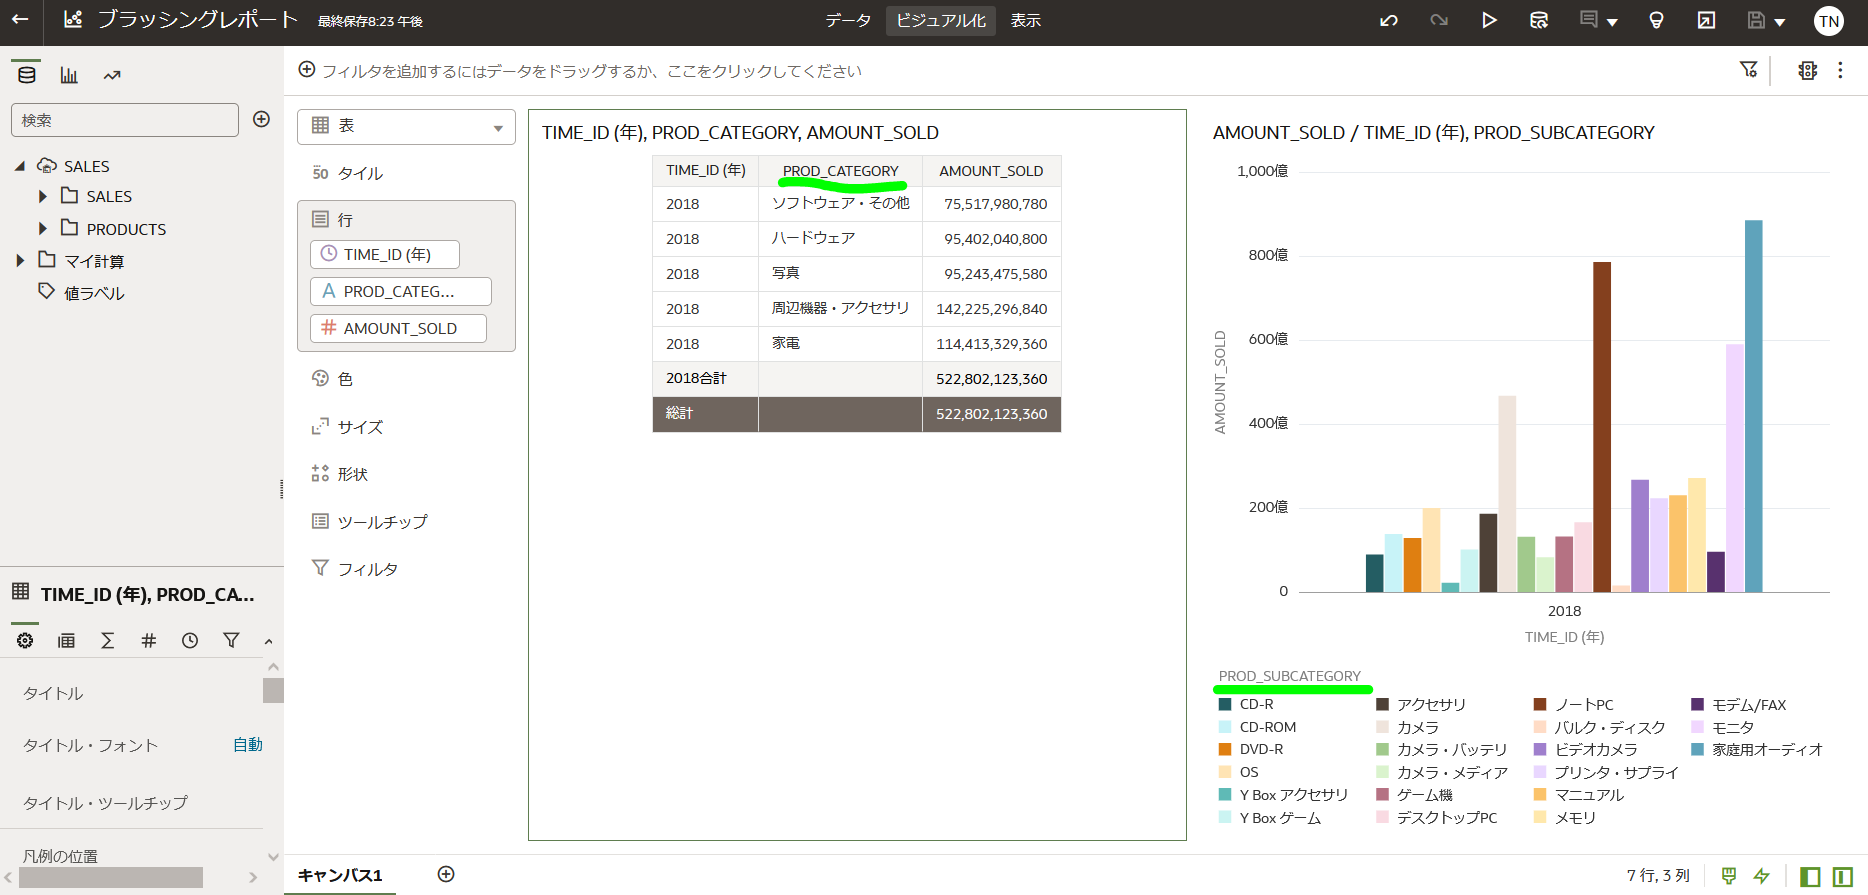
Task: Click the 家庭用オーディオ legend color swatch
Action: click(1697, 749)
